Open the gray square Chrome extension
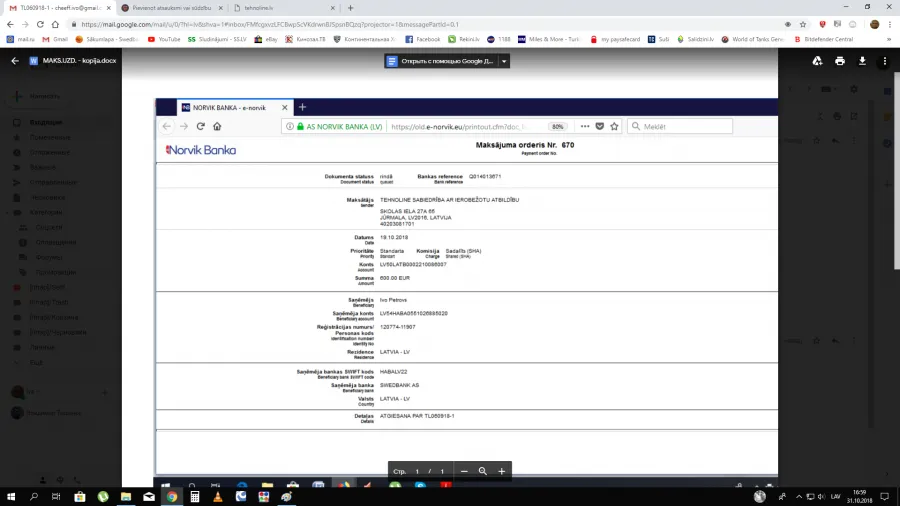 (x=837, y=25)
